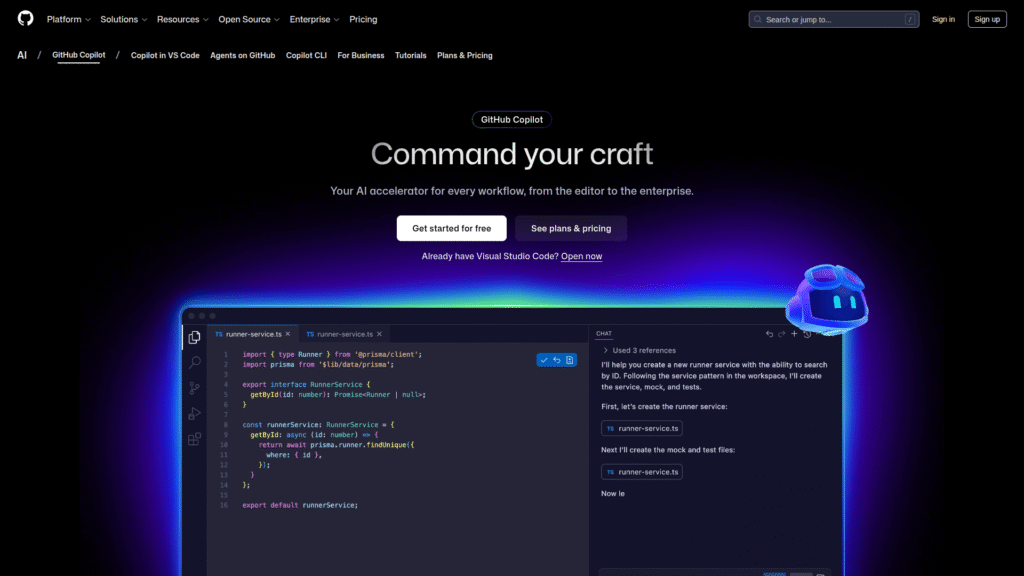1024x576 pixels.
Task: Select Copilot in VS Code in the subnav
Action: point(166,55)
